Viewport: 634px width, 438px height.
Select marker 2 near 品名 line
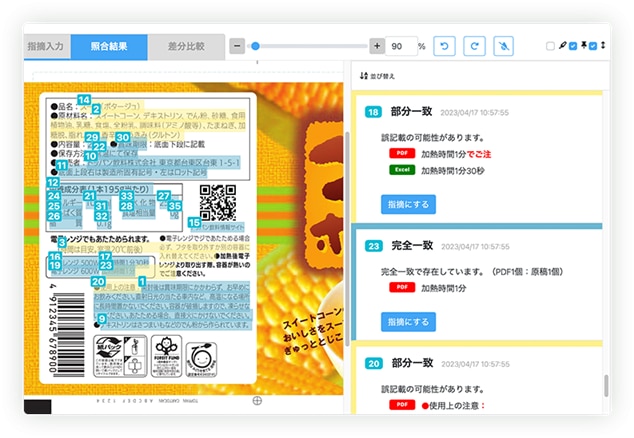tap(96, 109)
